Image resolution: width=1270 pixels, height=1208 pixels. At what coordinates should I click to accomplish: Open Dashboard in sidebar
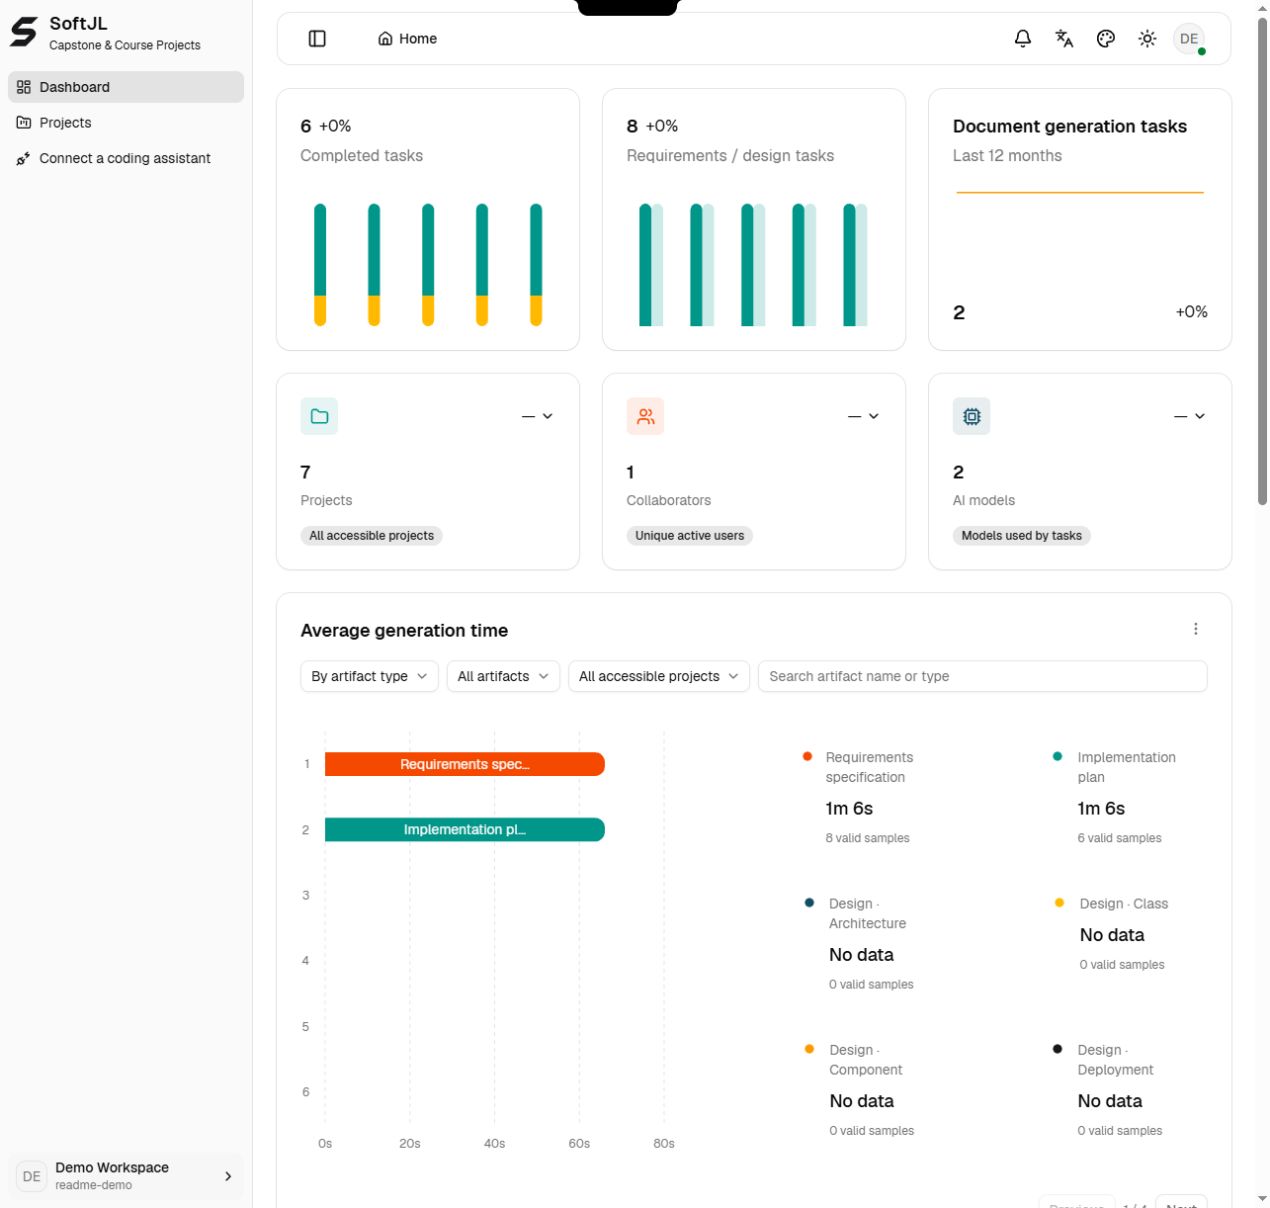126,87
